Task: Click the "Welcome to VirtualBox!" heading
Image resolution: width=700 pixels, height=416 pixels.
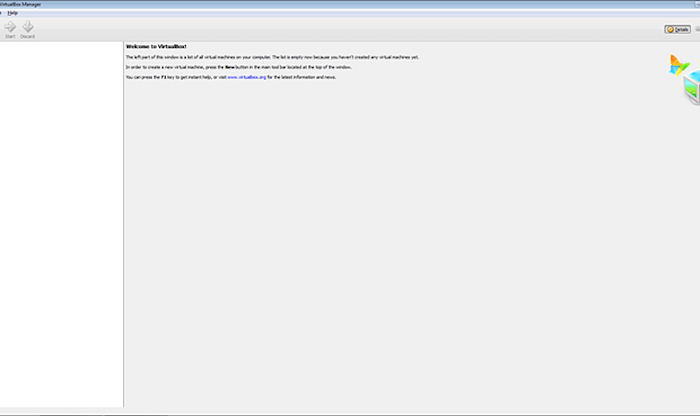Action: pyautogui.click(x=156, y=46)
